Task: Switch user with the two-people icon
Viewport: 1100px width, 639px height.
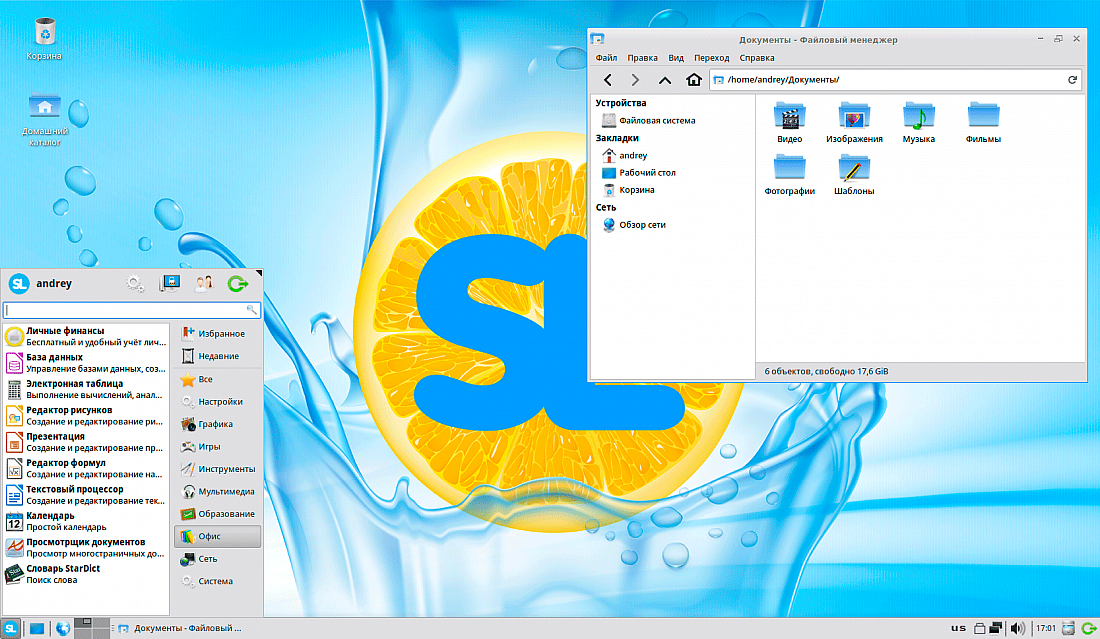Action: [204, 283]
